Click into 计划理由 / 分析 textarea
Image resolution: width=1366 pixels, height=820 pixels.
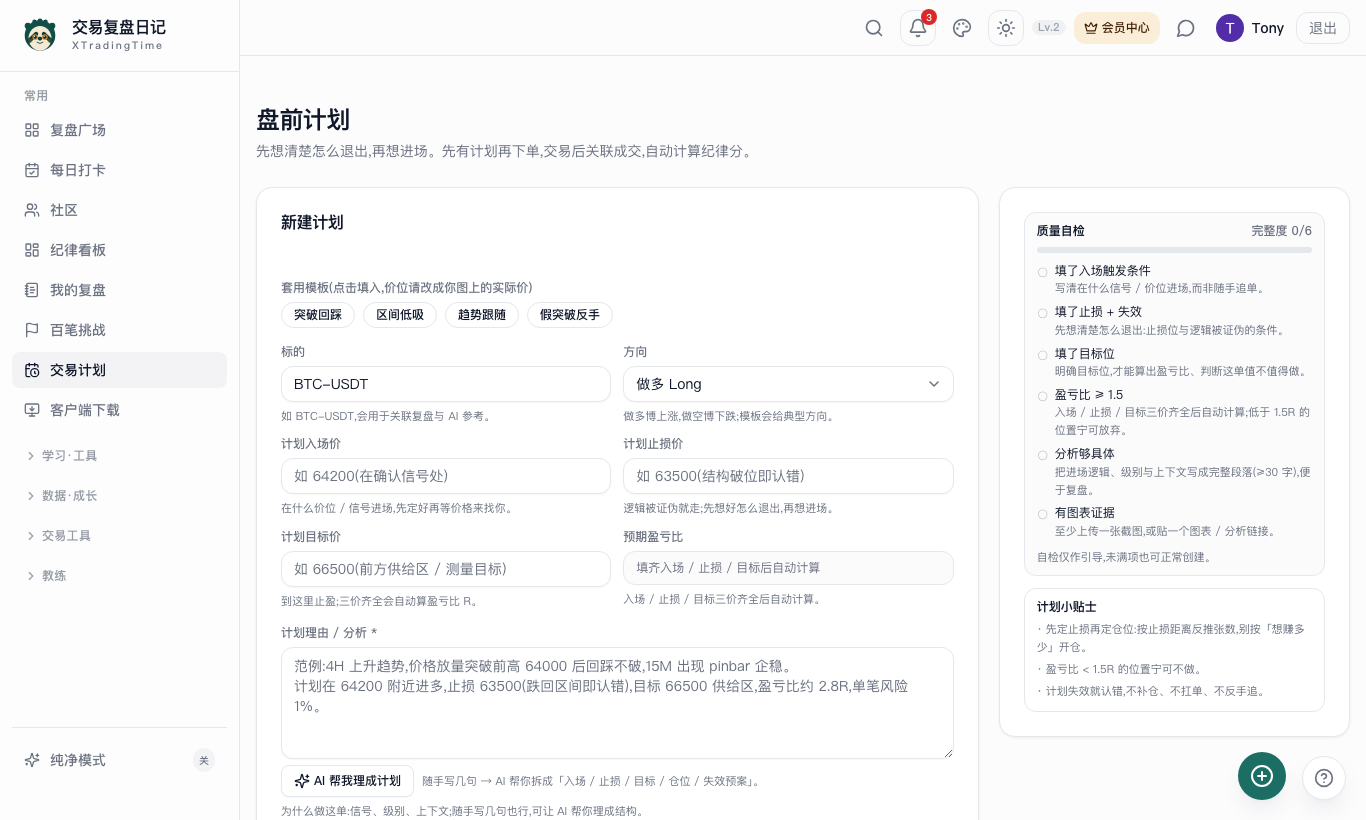pos(617,703)
